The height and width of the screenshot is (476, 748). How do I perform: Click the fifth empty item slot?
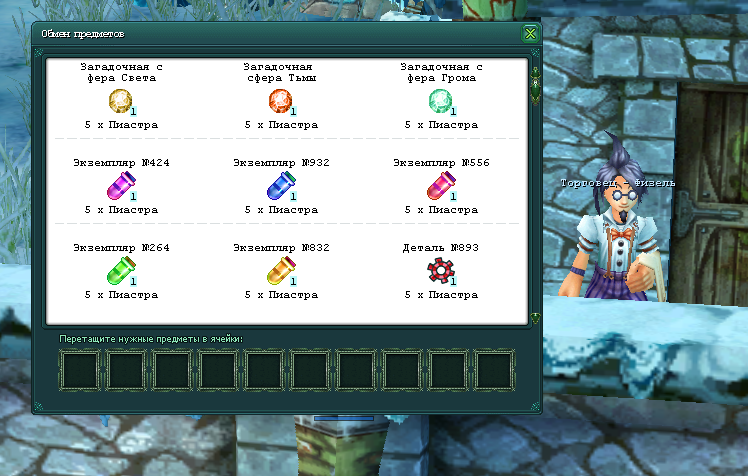point(264,370)
